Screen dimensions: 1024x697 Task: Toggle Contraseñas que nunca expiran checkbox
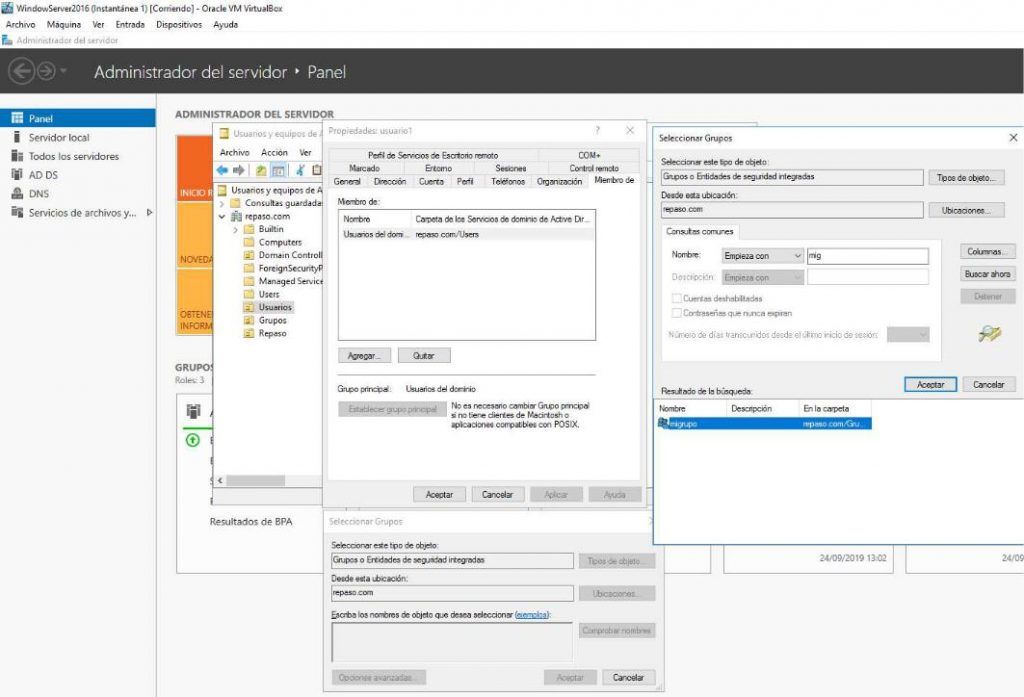(677, 313)
